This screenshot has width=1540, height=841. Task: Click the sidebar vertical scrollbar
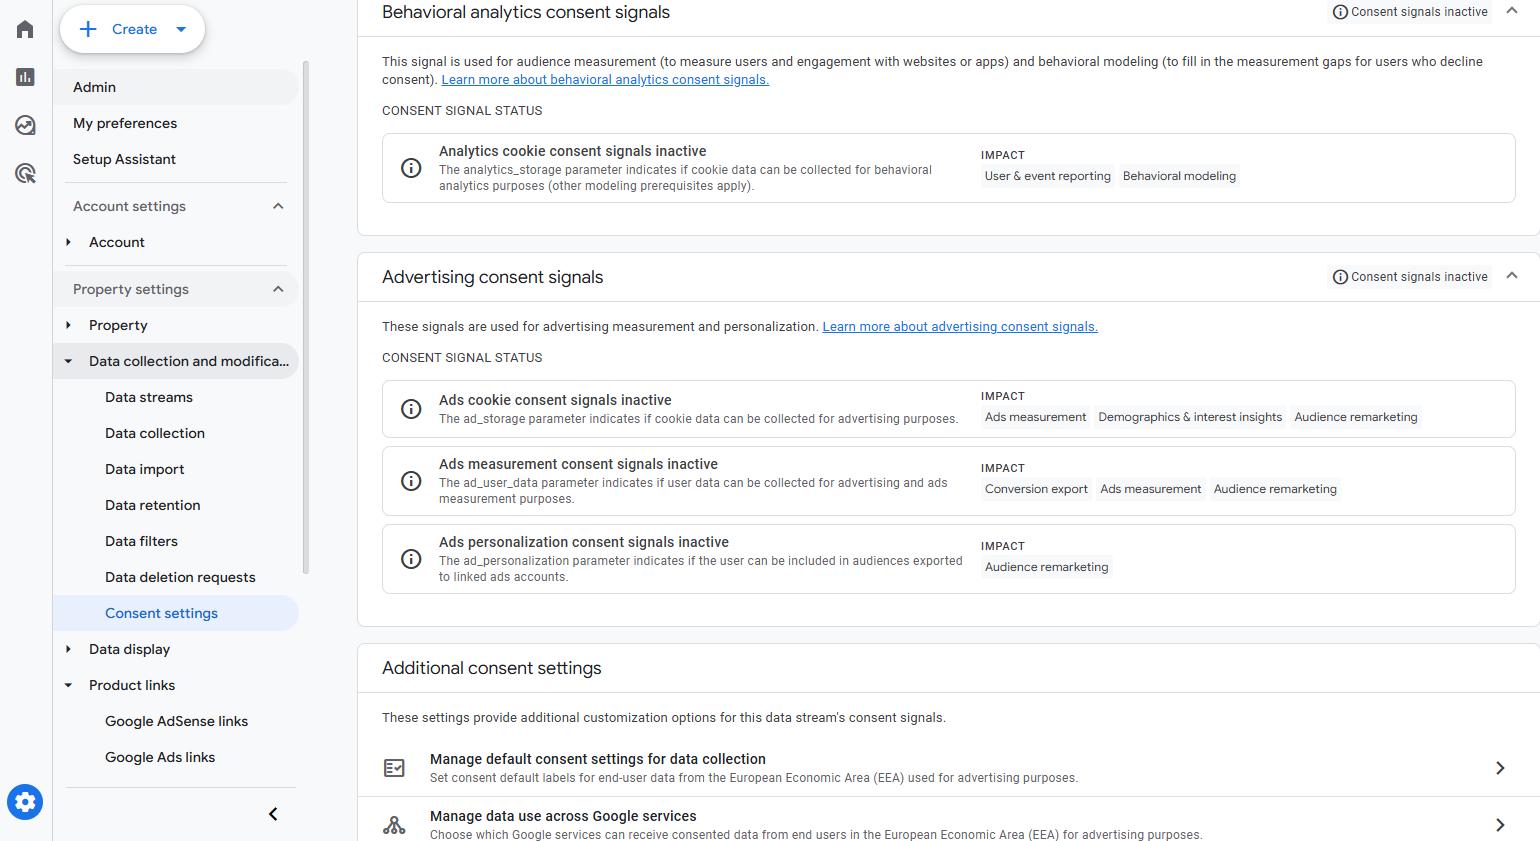tap(306, 318)
